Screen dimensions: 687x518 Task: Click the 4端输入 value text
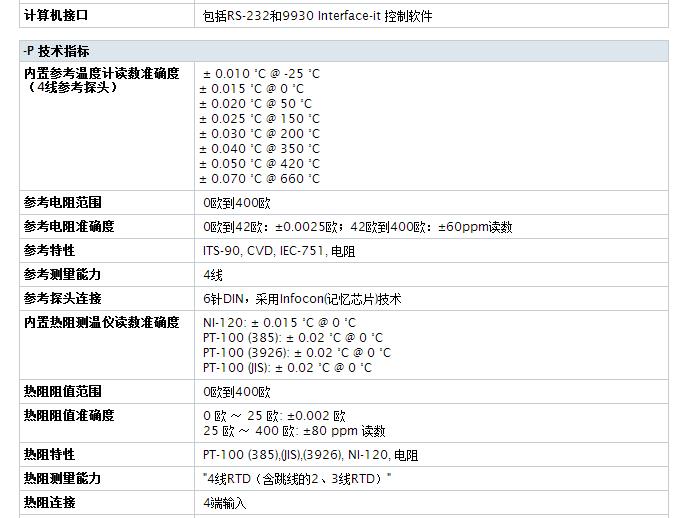224,503
